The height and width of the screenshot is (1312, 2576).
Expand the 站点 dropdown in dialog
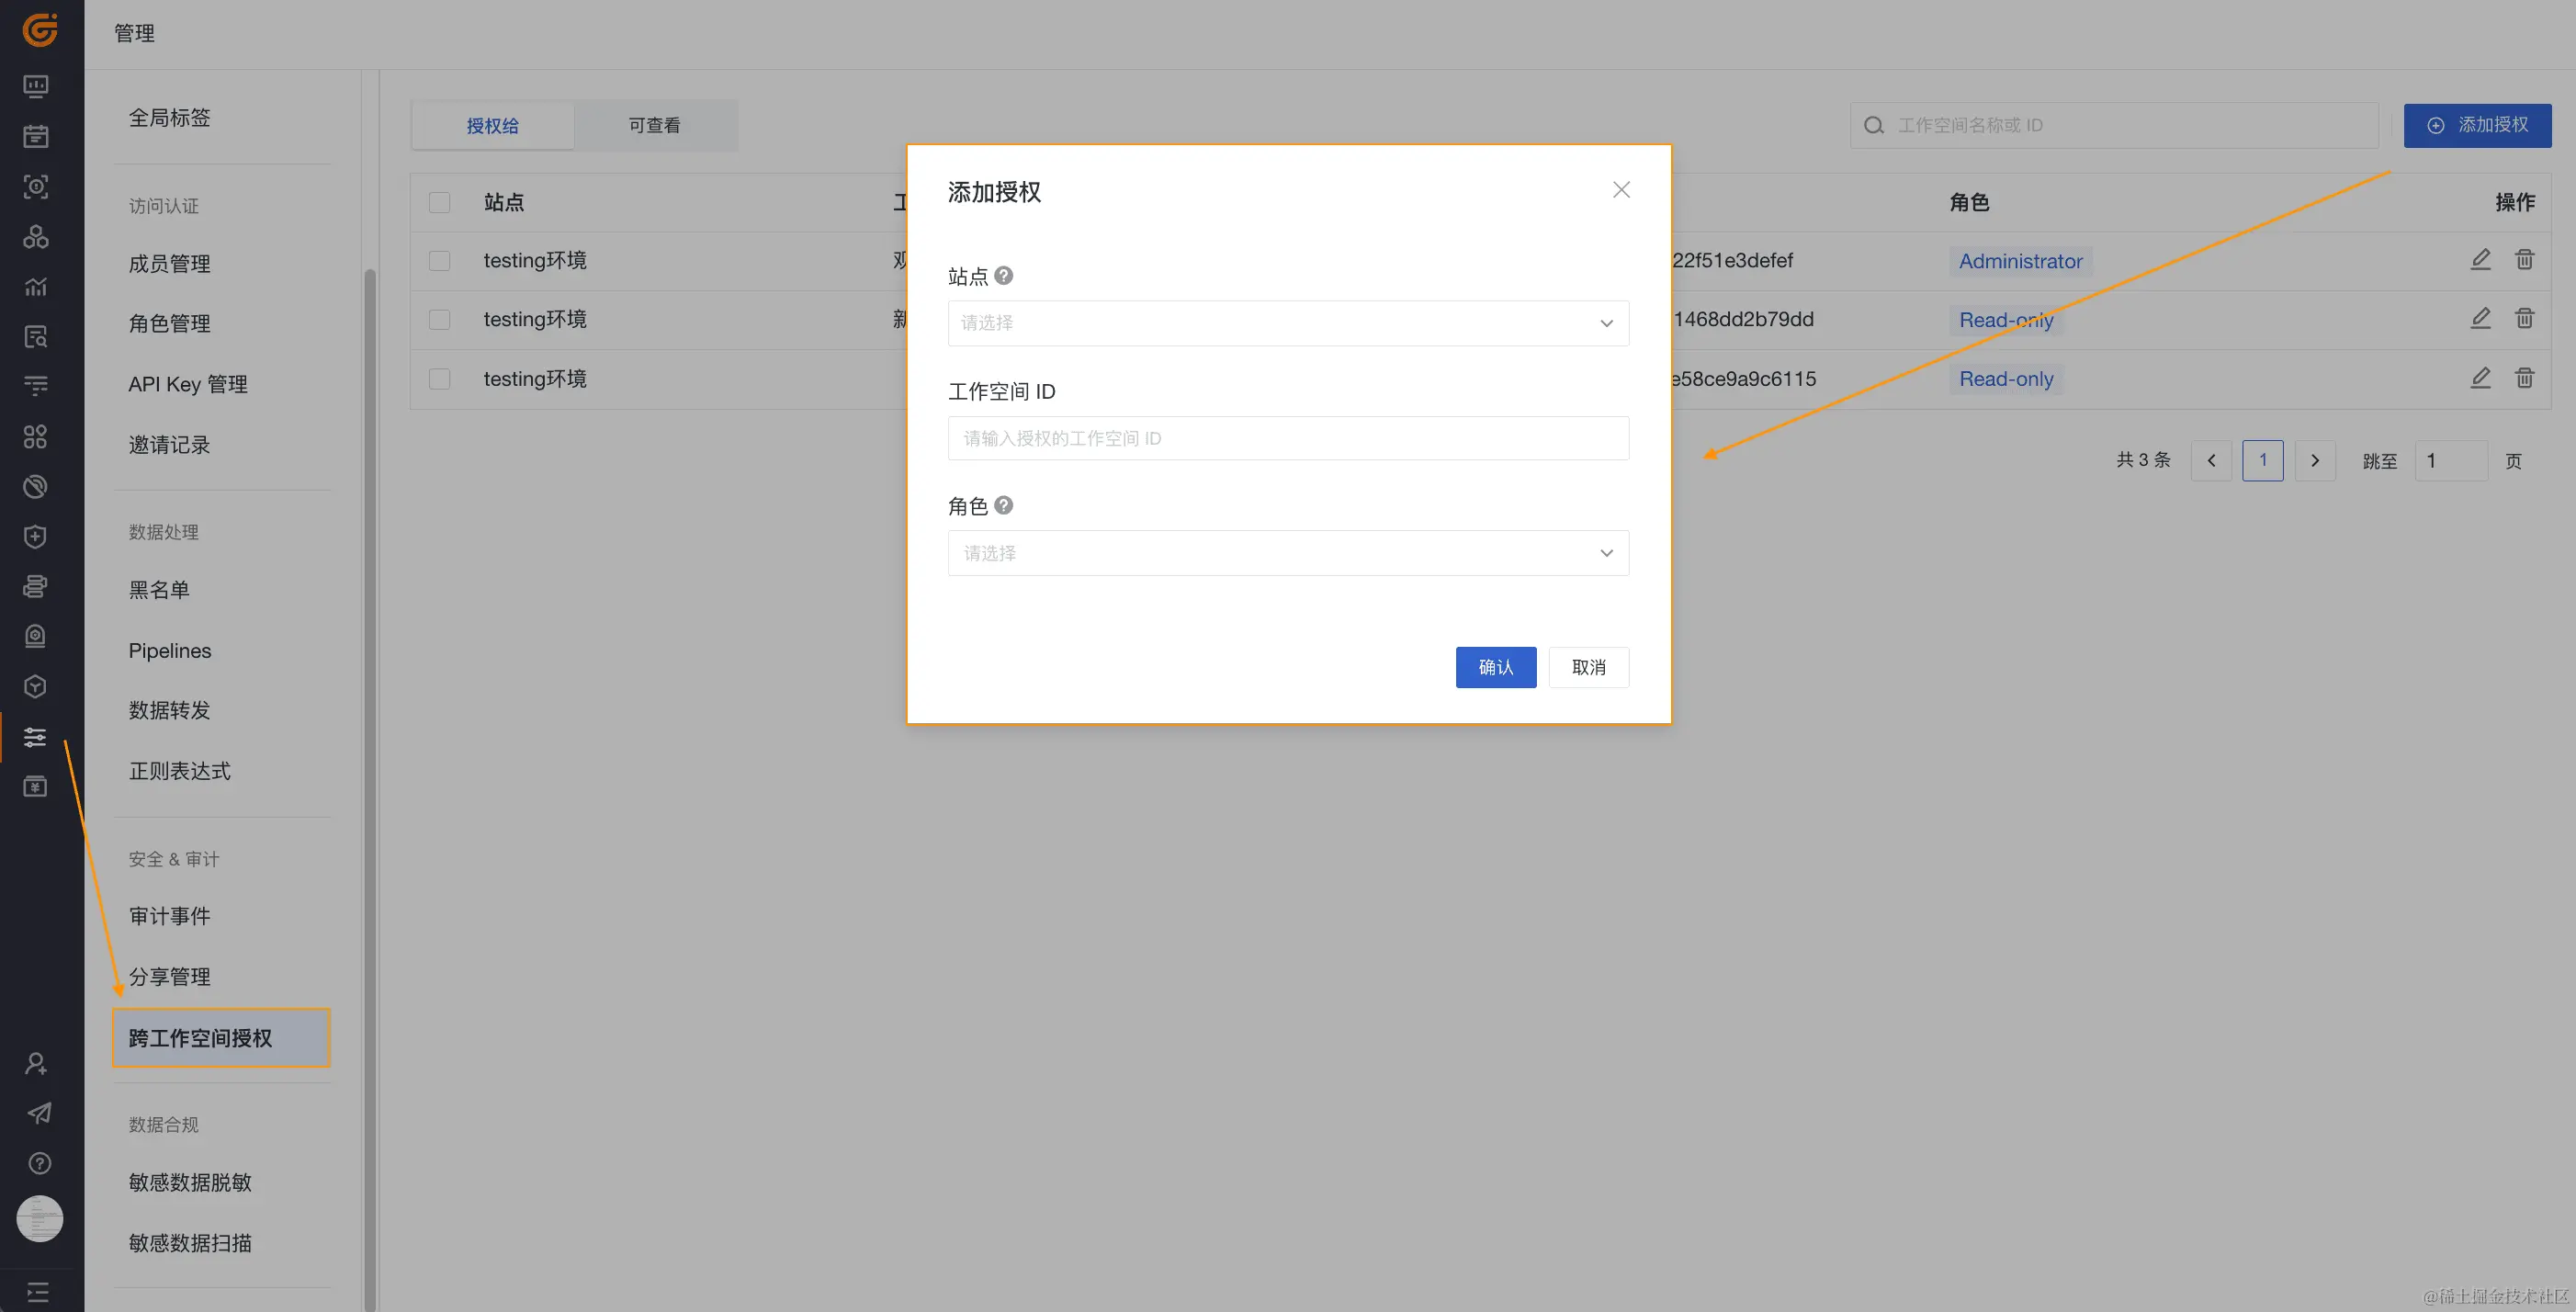pyautogui.click(x=1288, y=323)
